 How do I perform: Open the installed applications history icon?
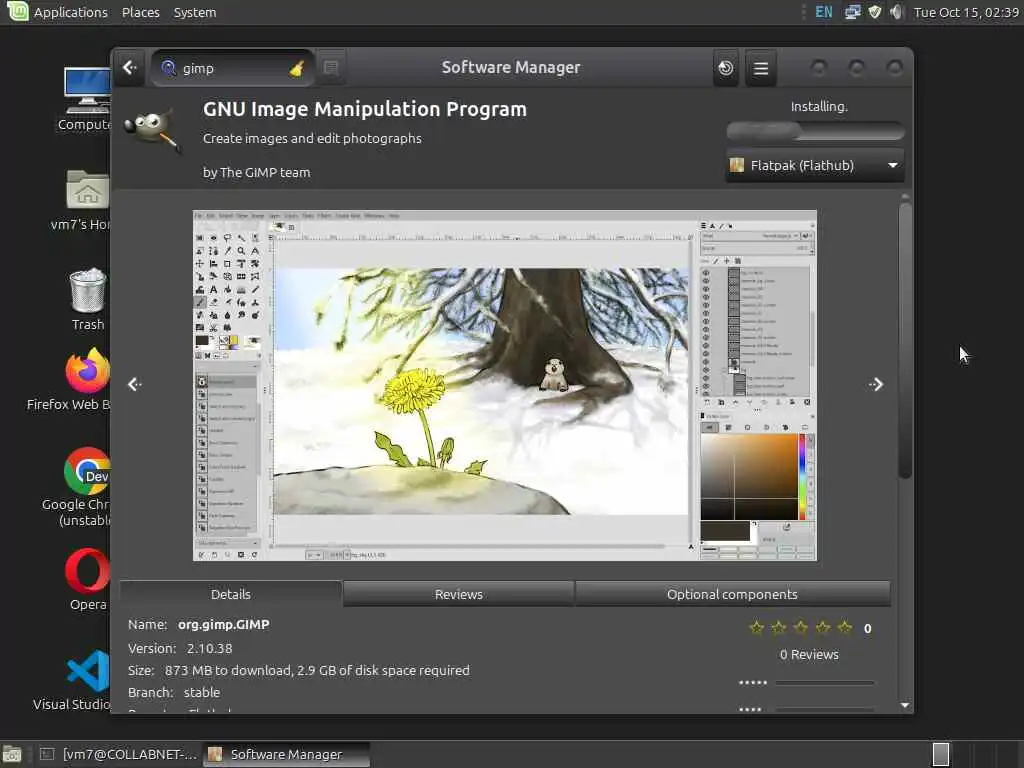726,68
